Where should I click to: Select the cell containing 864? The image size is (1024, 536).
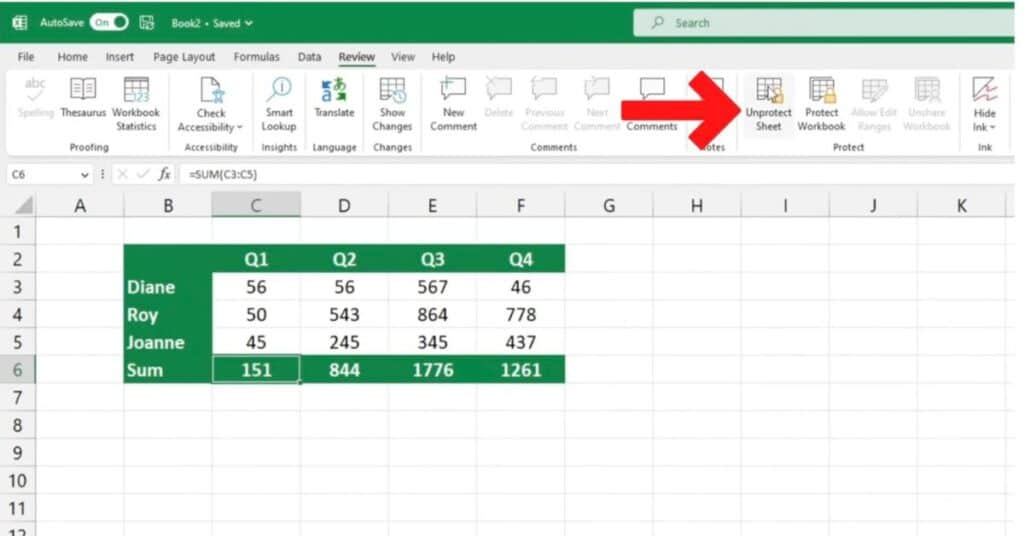click(432, 315)
